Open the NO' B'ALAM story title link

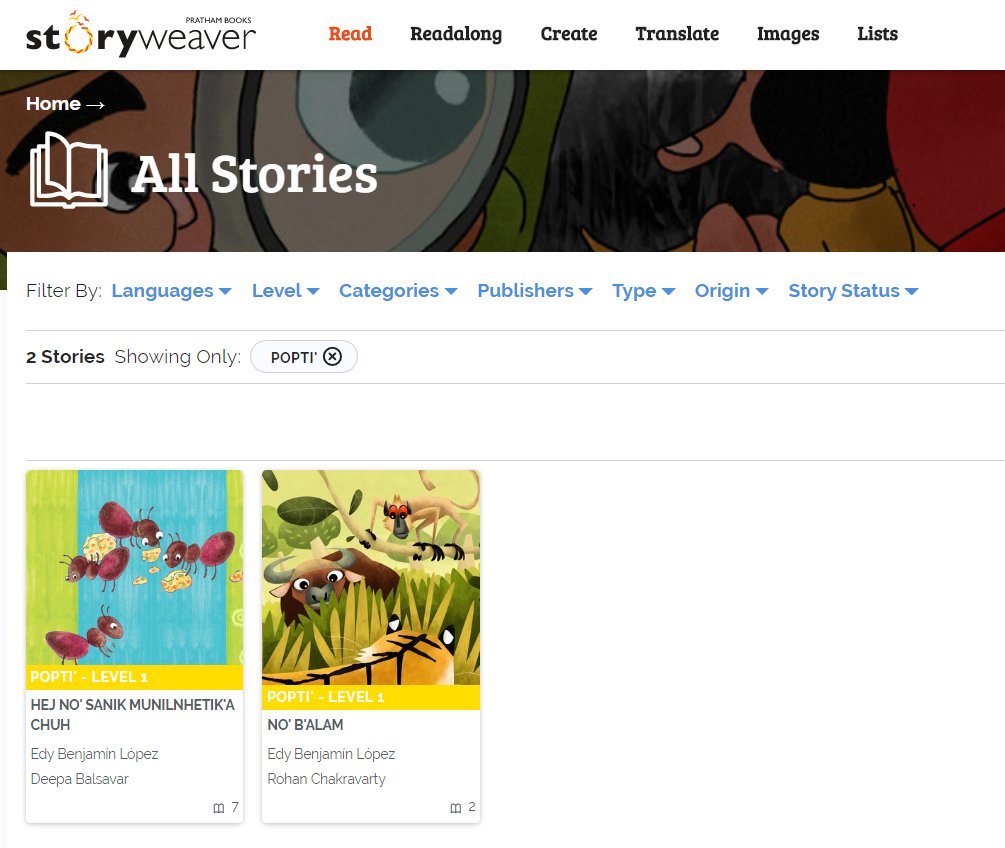(x=305, y=725)
